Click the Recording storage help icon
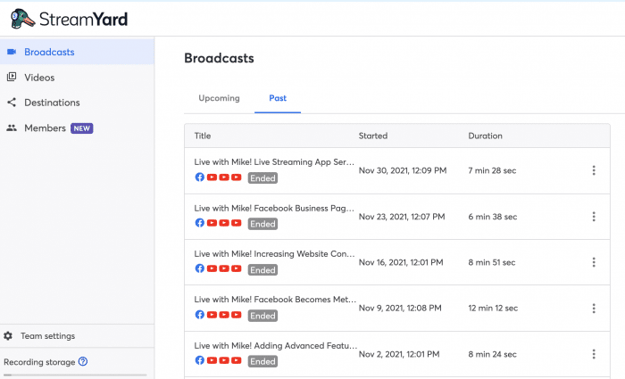Screen dimensions: 625x379 click(x=83, y=361)
